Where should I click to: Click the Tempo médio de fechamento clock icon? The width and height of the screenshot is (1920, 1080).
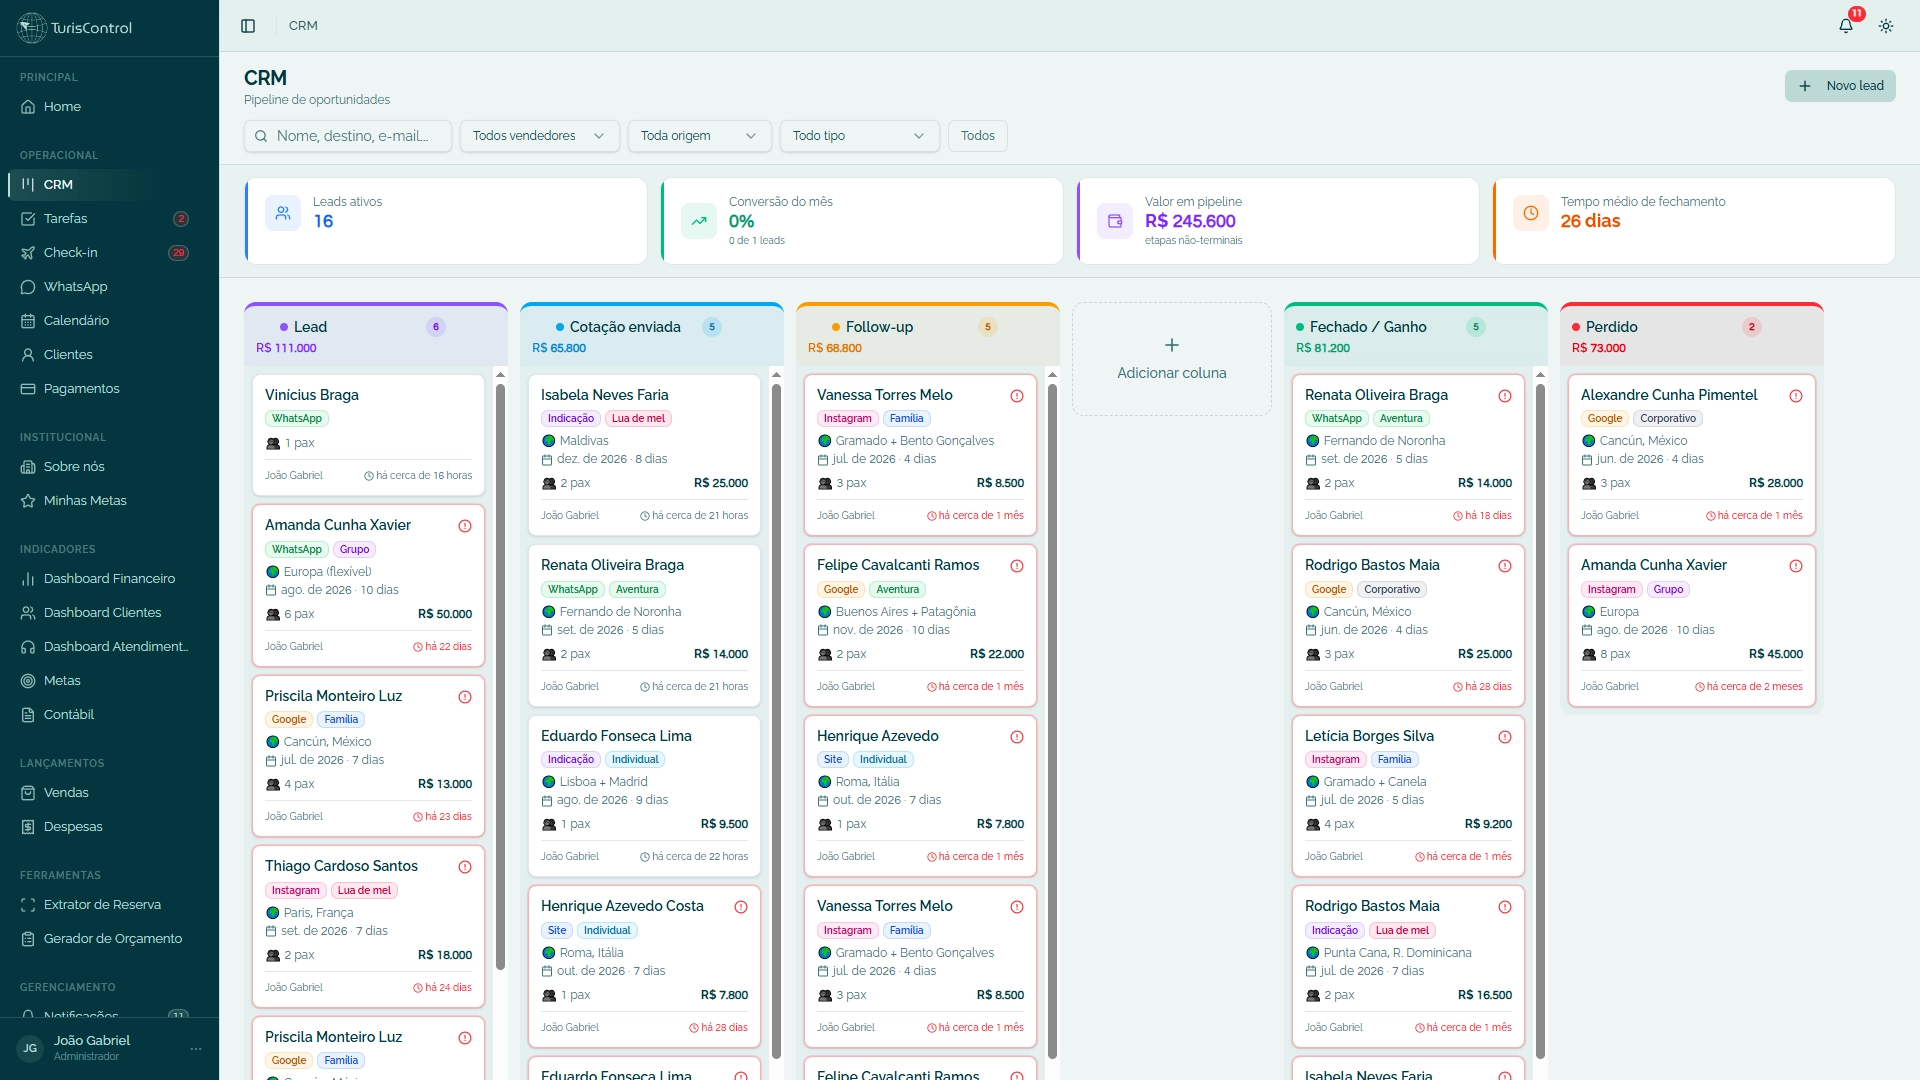(1531, 213)
